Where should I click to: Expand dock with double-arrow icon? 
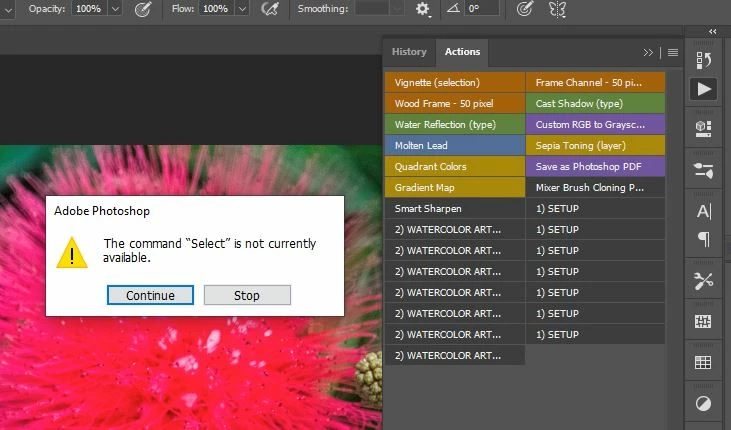[x=712, y=31]
